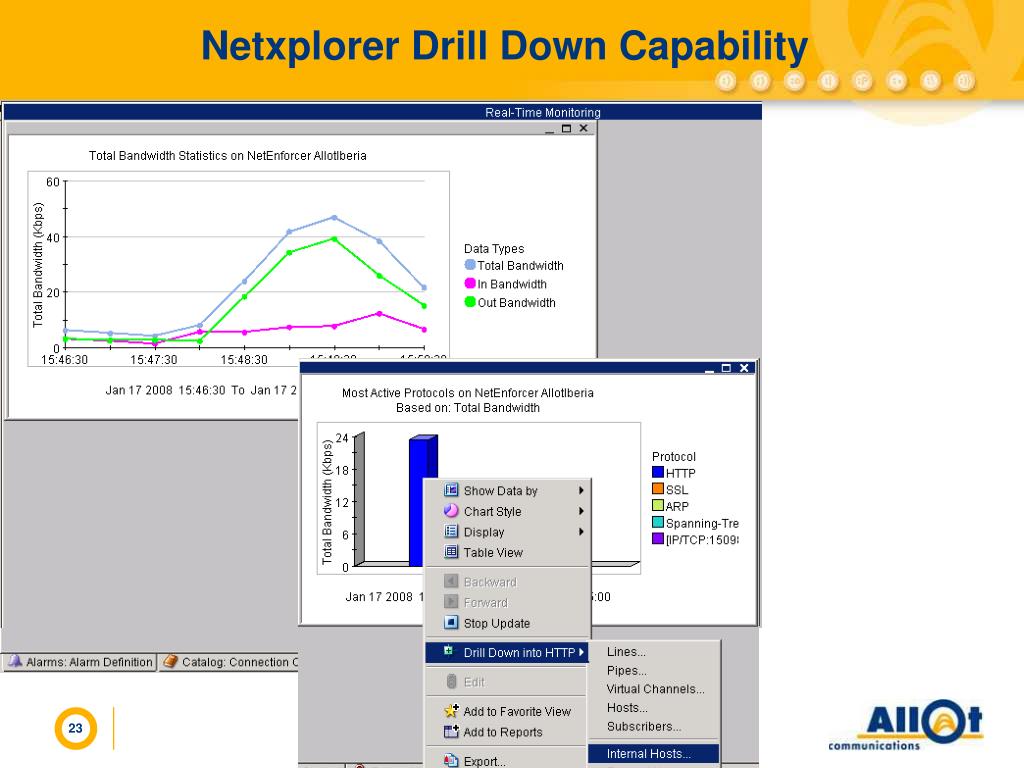
Task: Click the Show Data by menu icon
Action: 451,490
